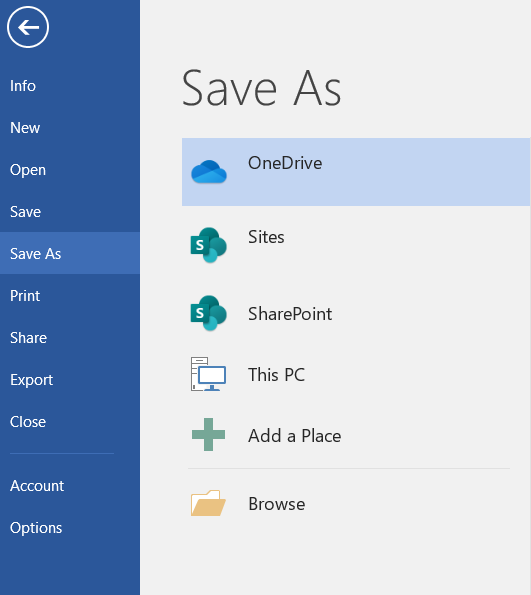
Task: Click the Browse folder icon
Action: tap(208, 503)
